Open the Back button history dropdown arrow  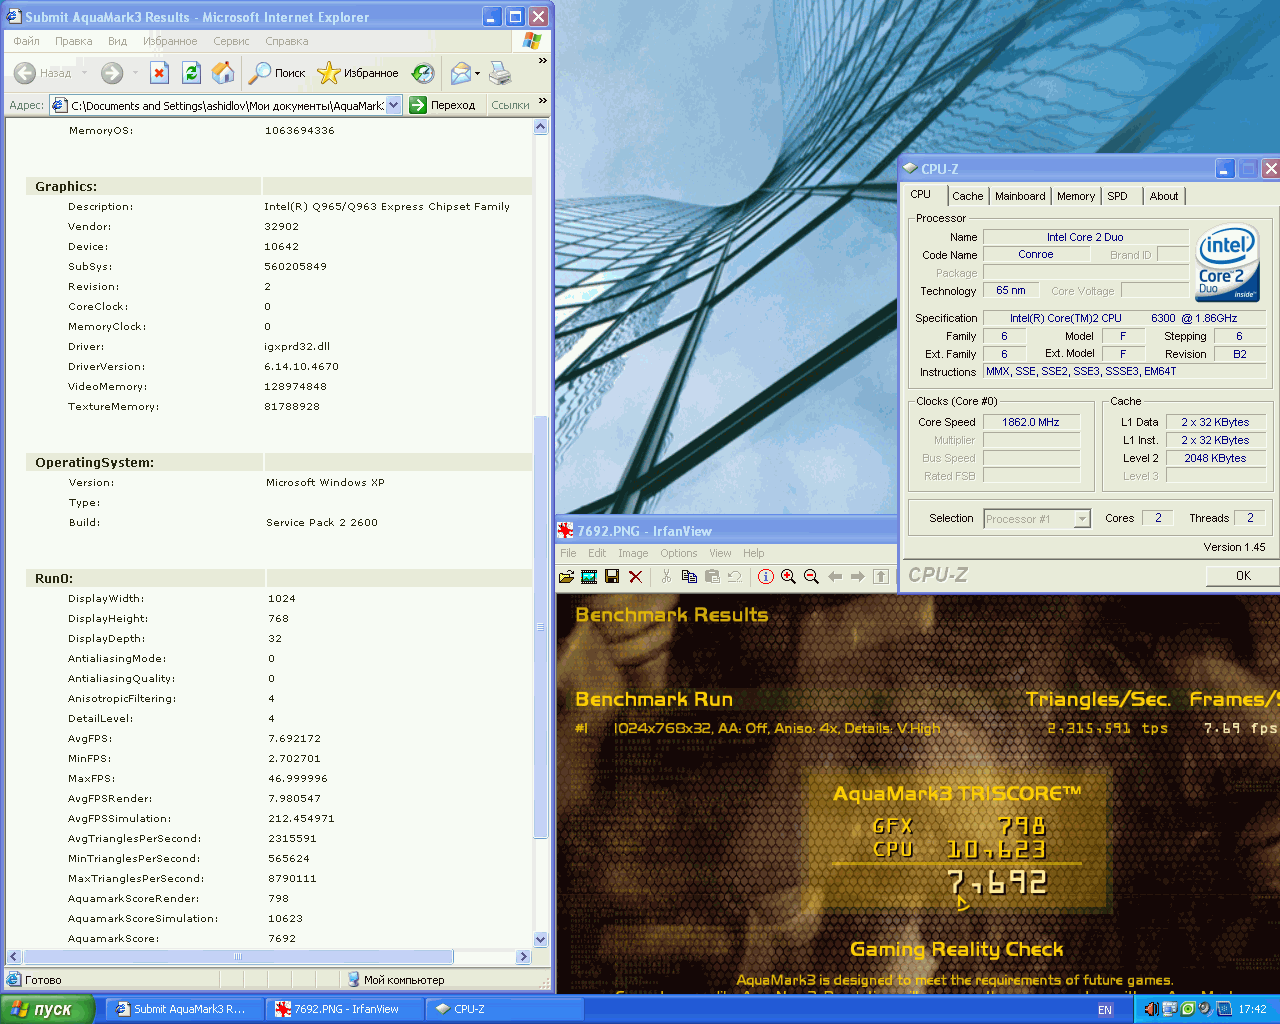84,72
